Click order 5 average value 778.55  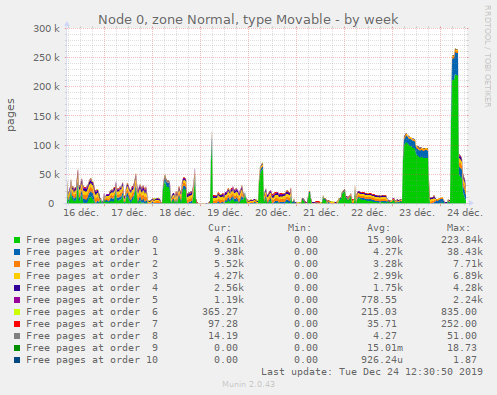(379, 300)
